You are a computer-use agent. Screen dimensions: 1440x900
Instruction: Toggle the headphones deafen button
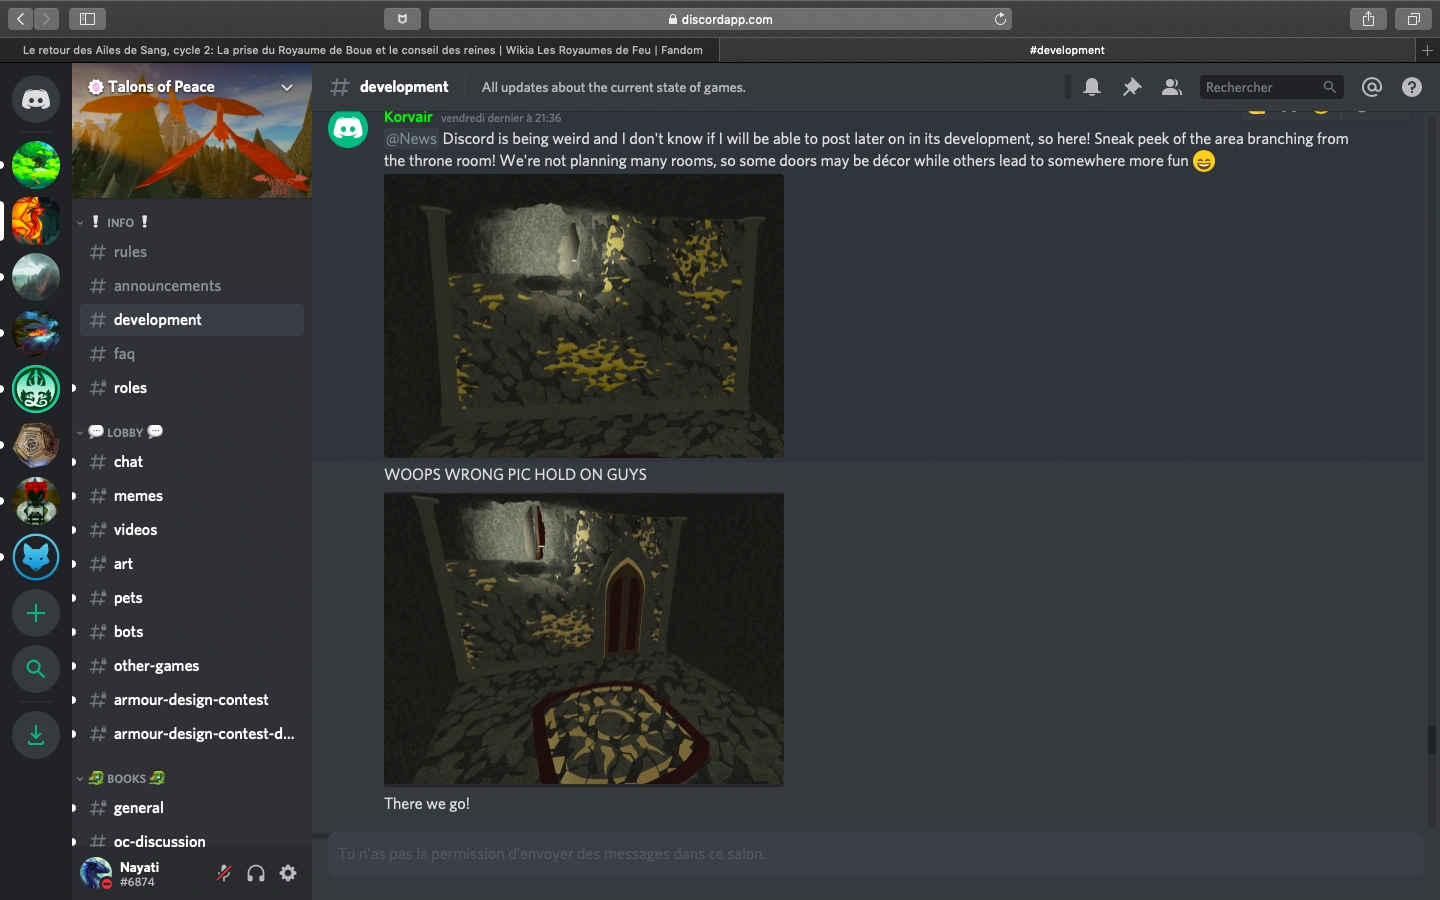click(256, 873)
